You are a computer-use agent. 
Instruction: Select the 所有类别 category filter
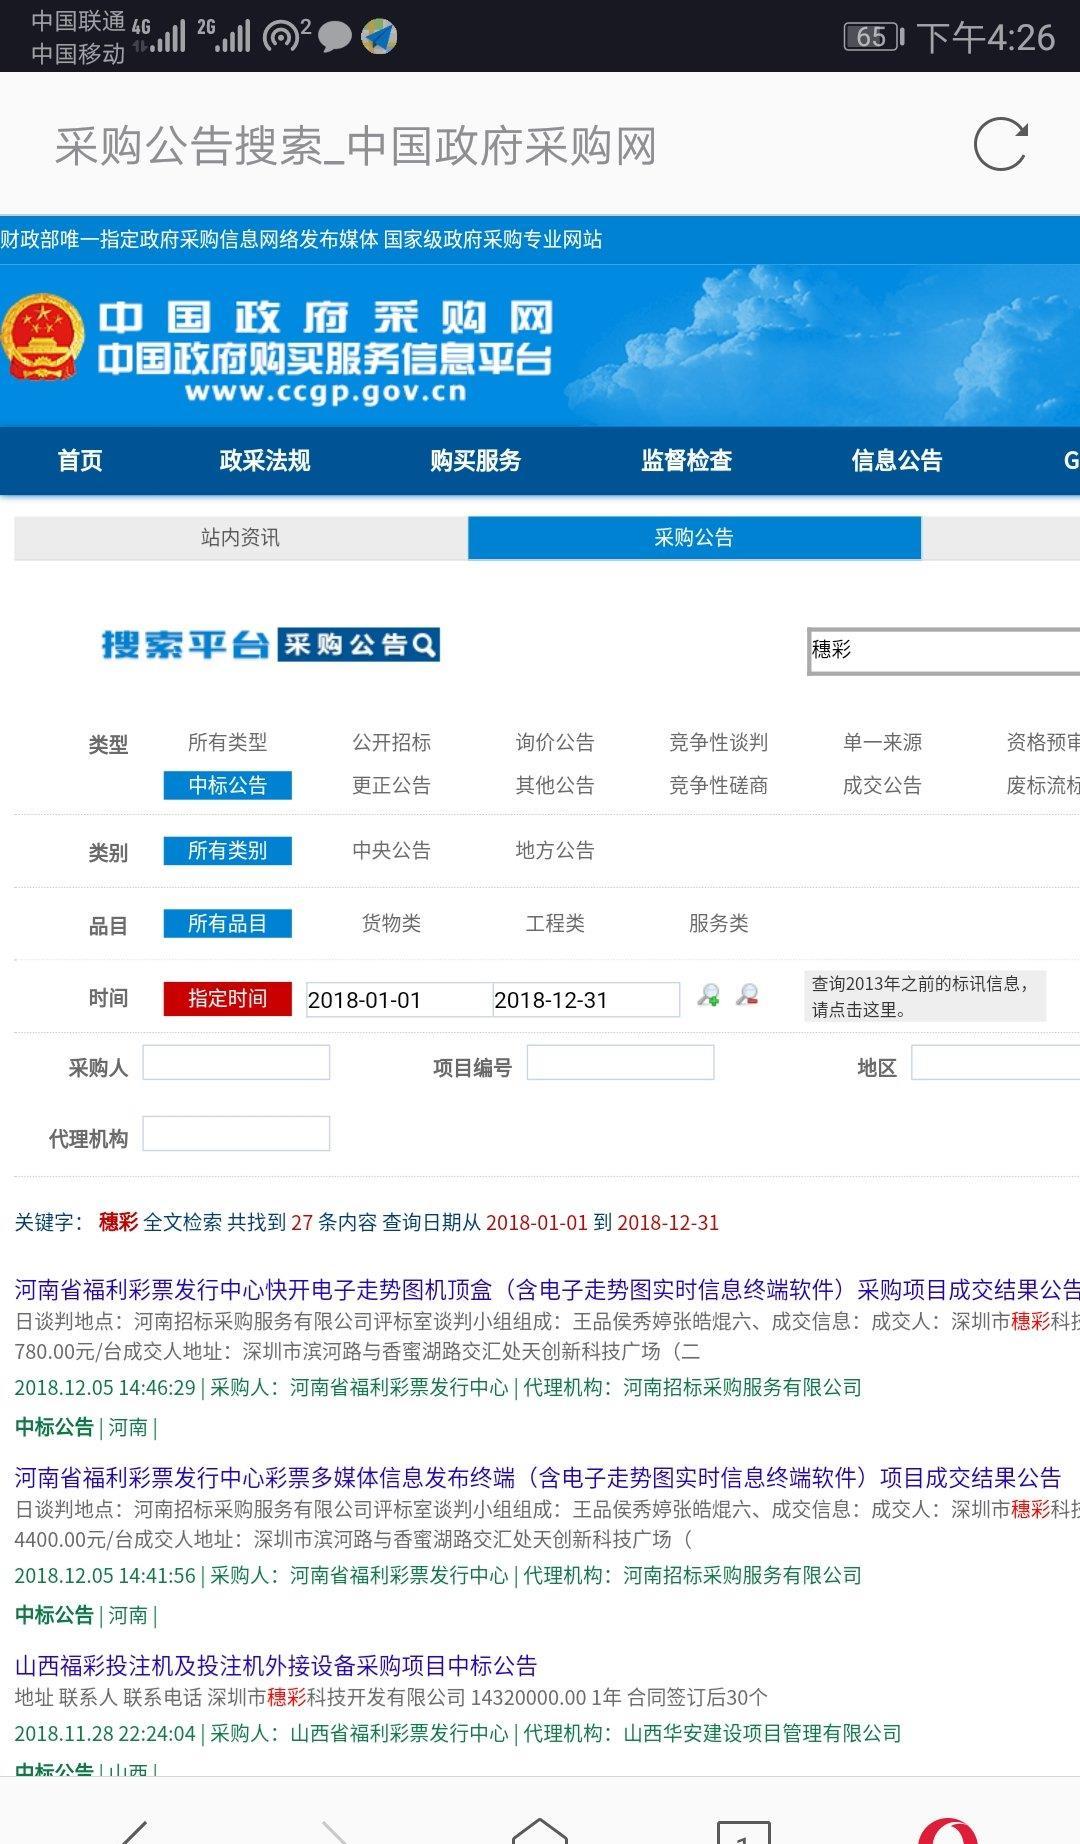click(x=228, y=850)
